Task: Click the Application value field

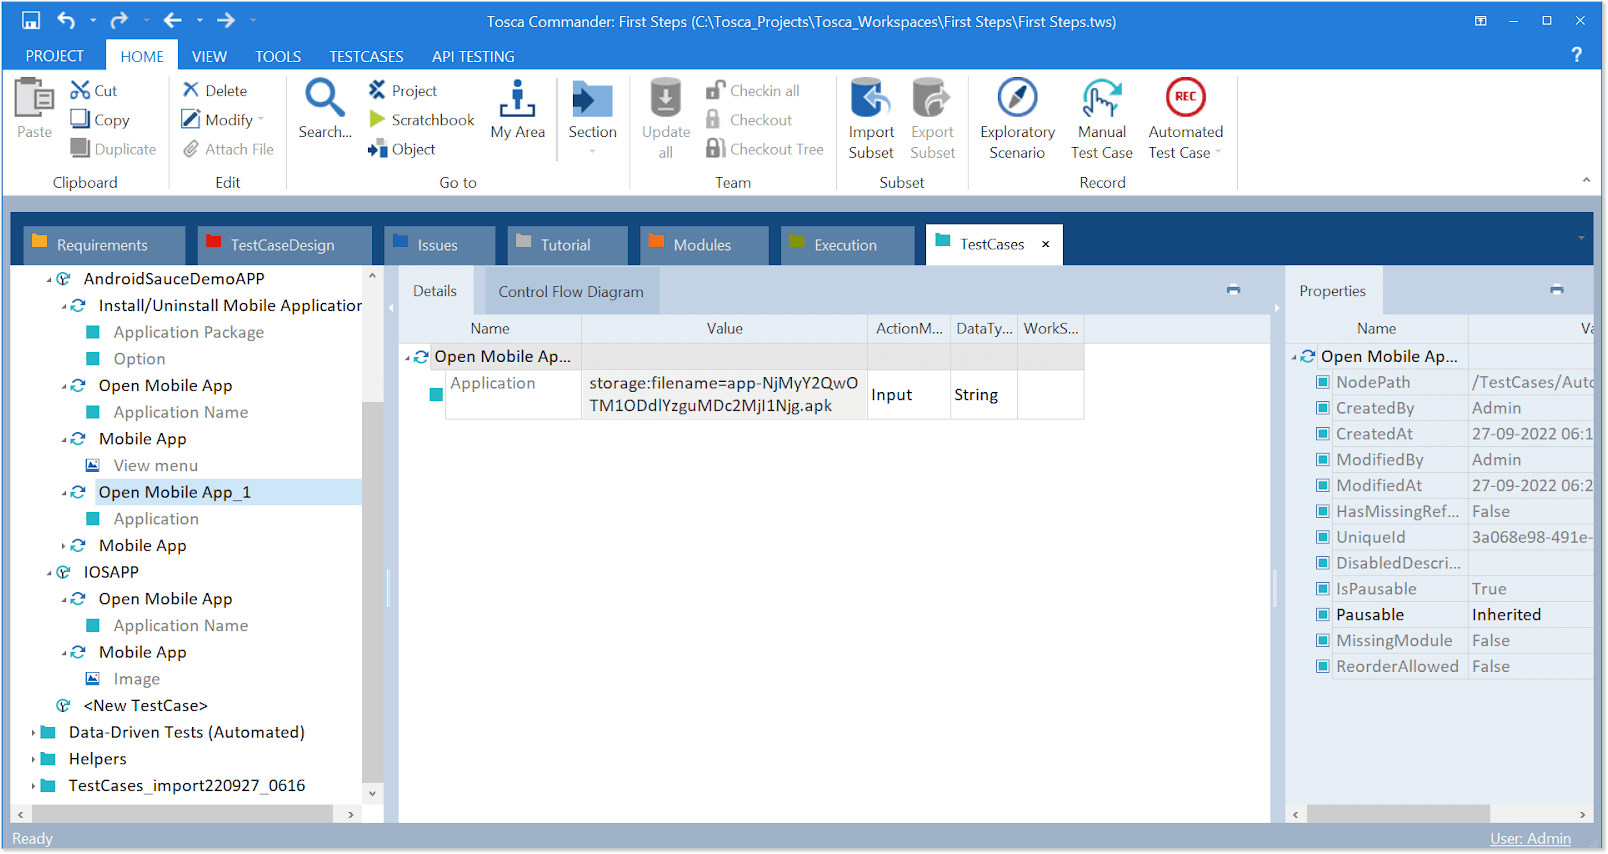Action: [x=723, y=395]
